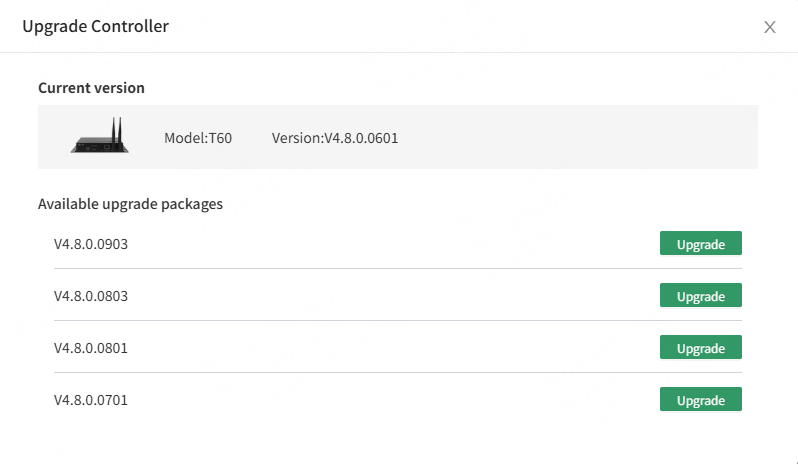Click the Version:V4.8.0.0601 text
Viewport: 798px width, 464px height.
[x=335, y=138]
